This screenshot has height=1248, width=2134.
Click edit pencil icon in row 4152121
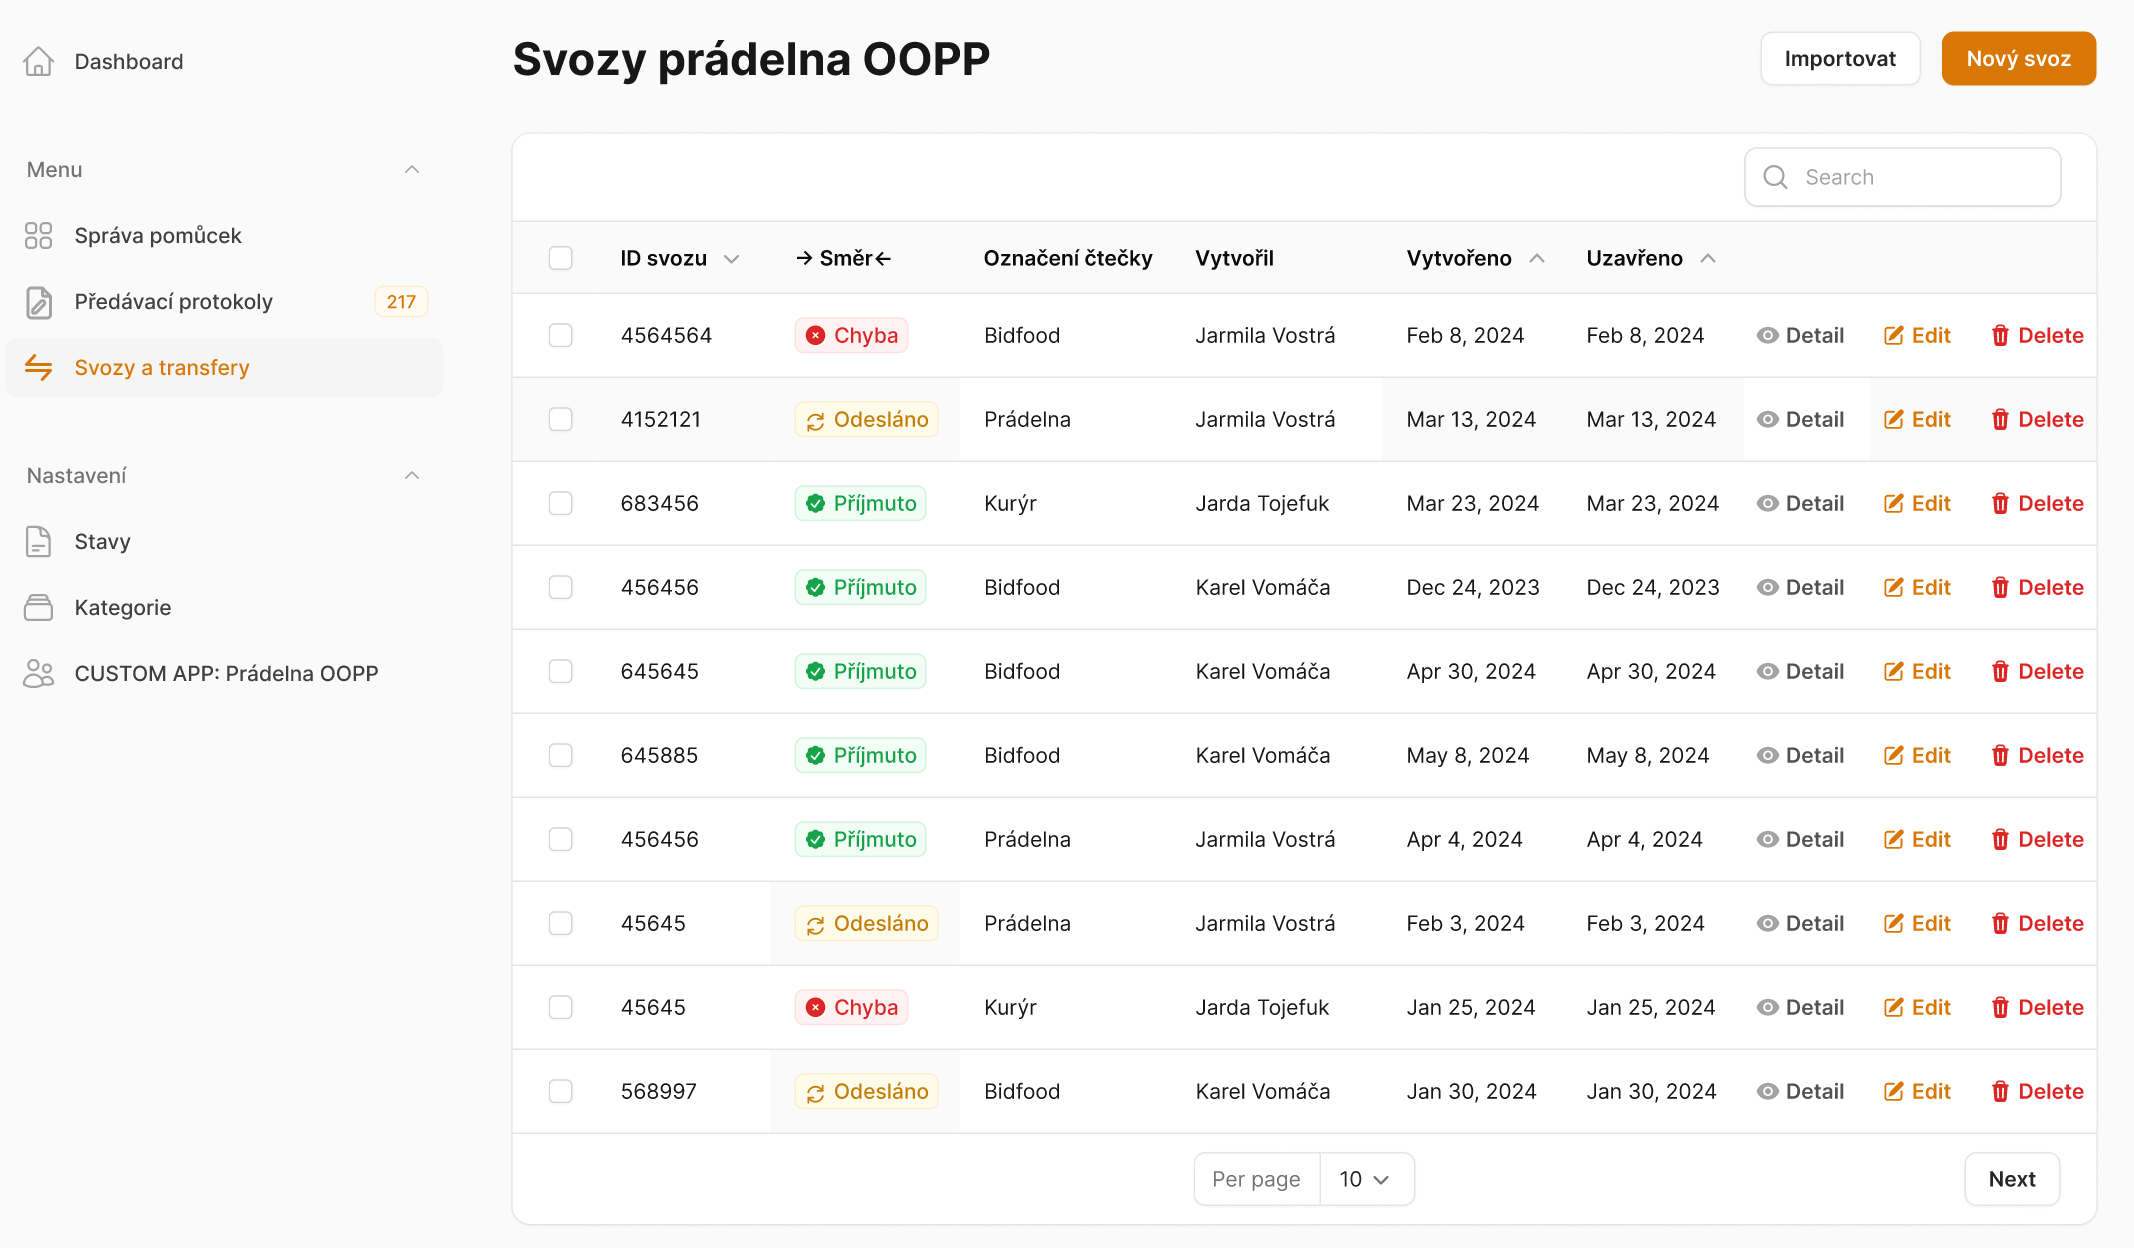1893,419
